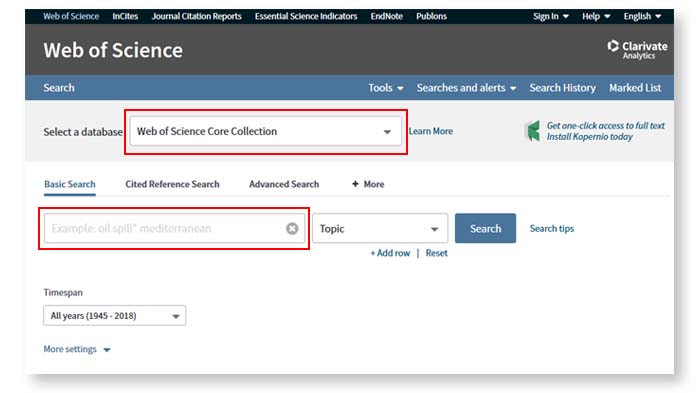Open the Tools menu
The height and width of the screenshot is (393, 700).
coord(386,88)
